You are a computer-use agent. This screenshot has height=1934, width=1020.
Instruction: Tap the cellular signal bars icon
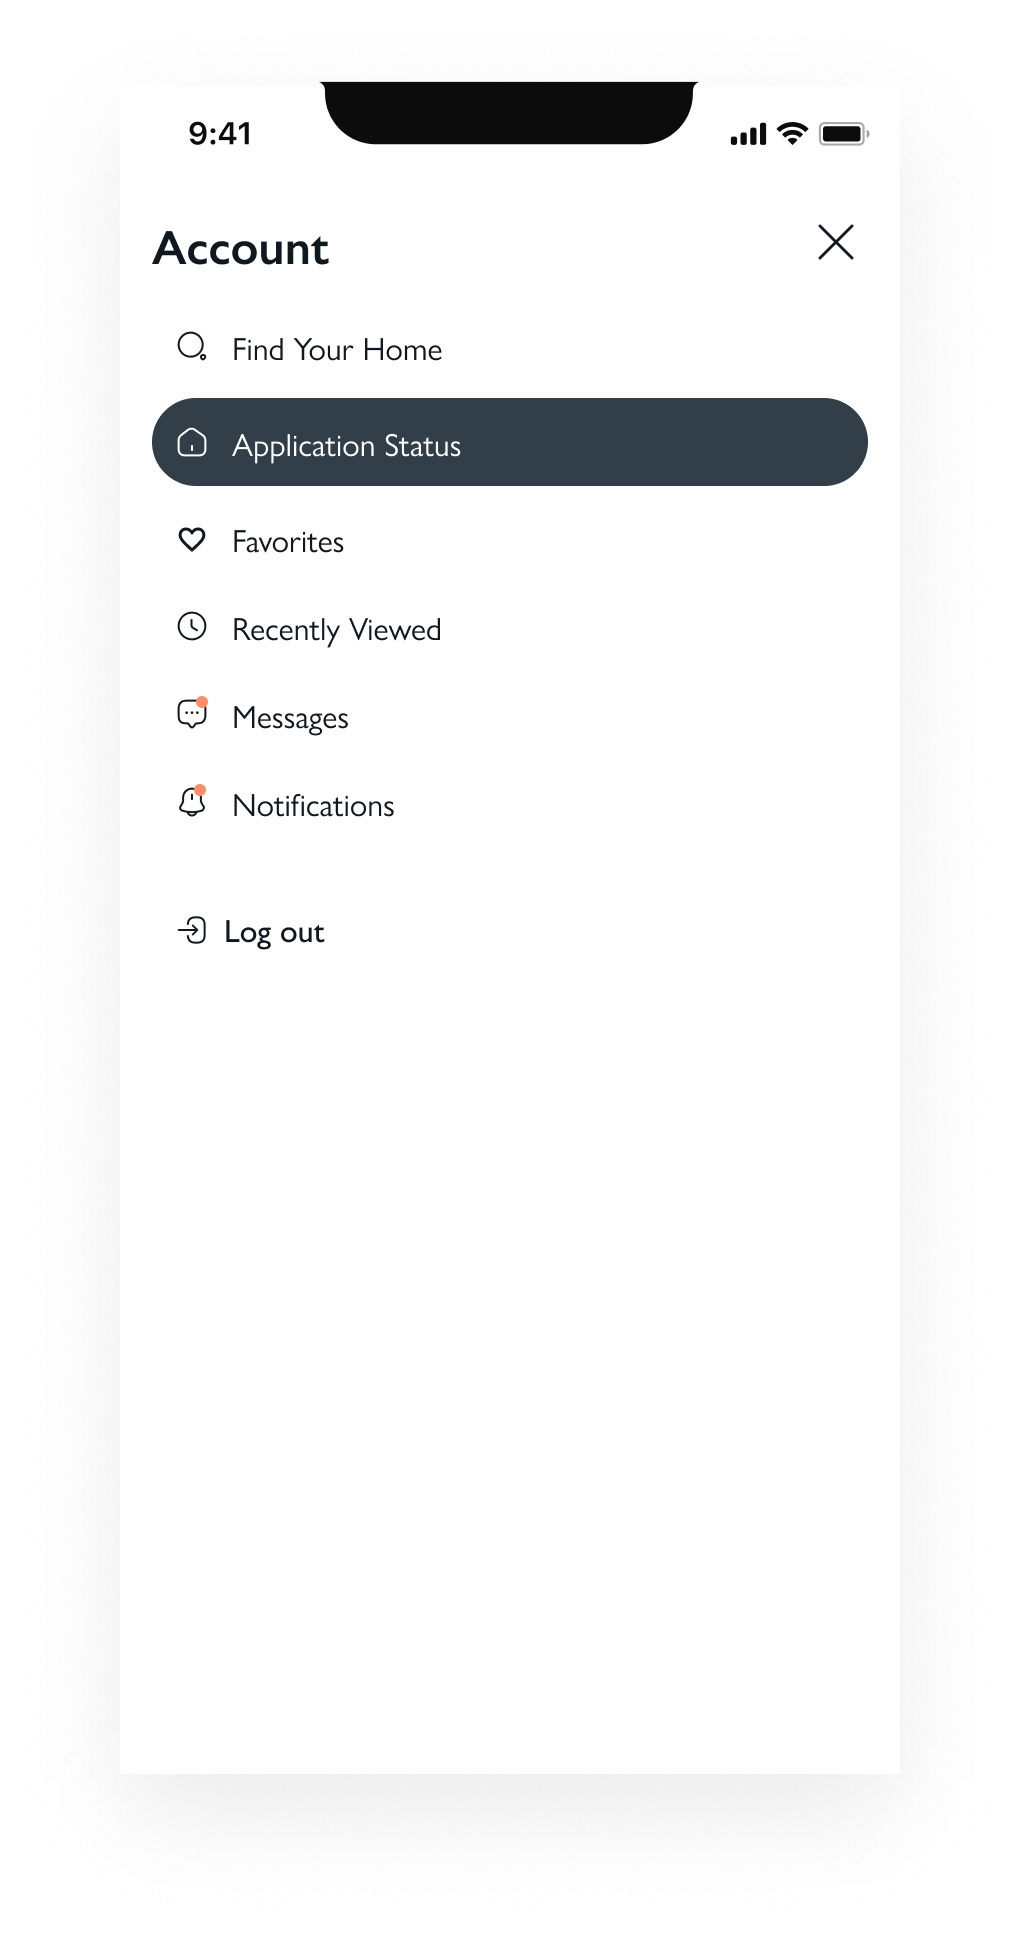(748, 135)
